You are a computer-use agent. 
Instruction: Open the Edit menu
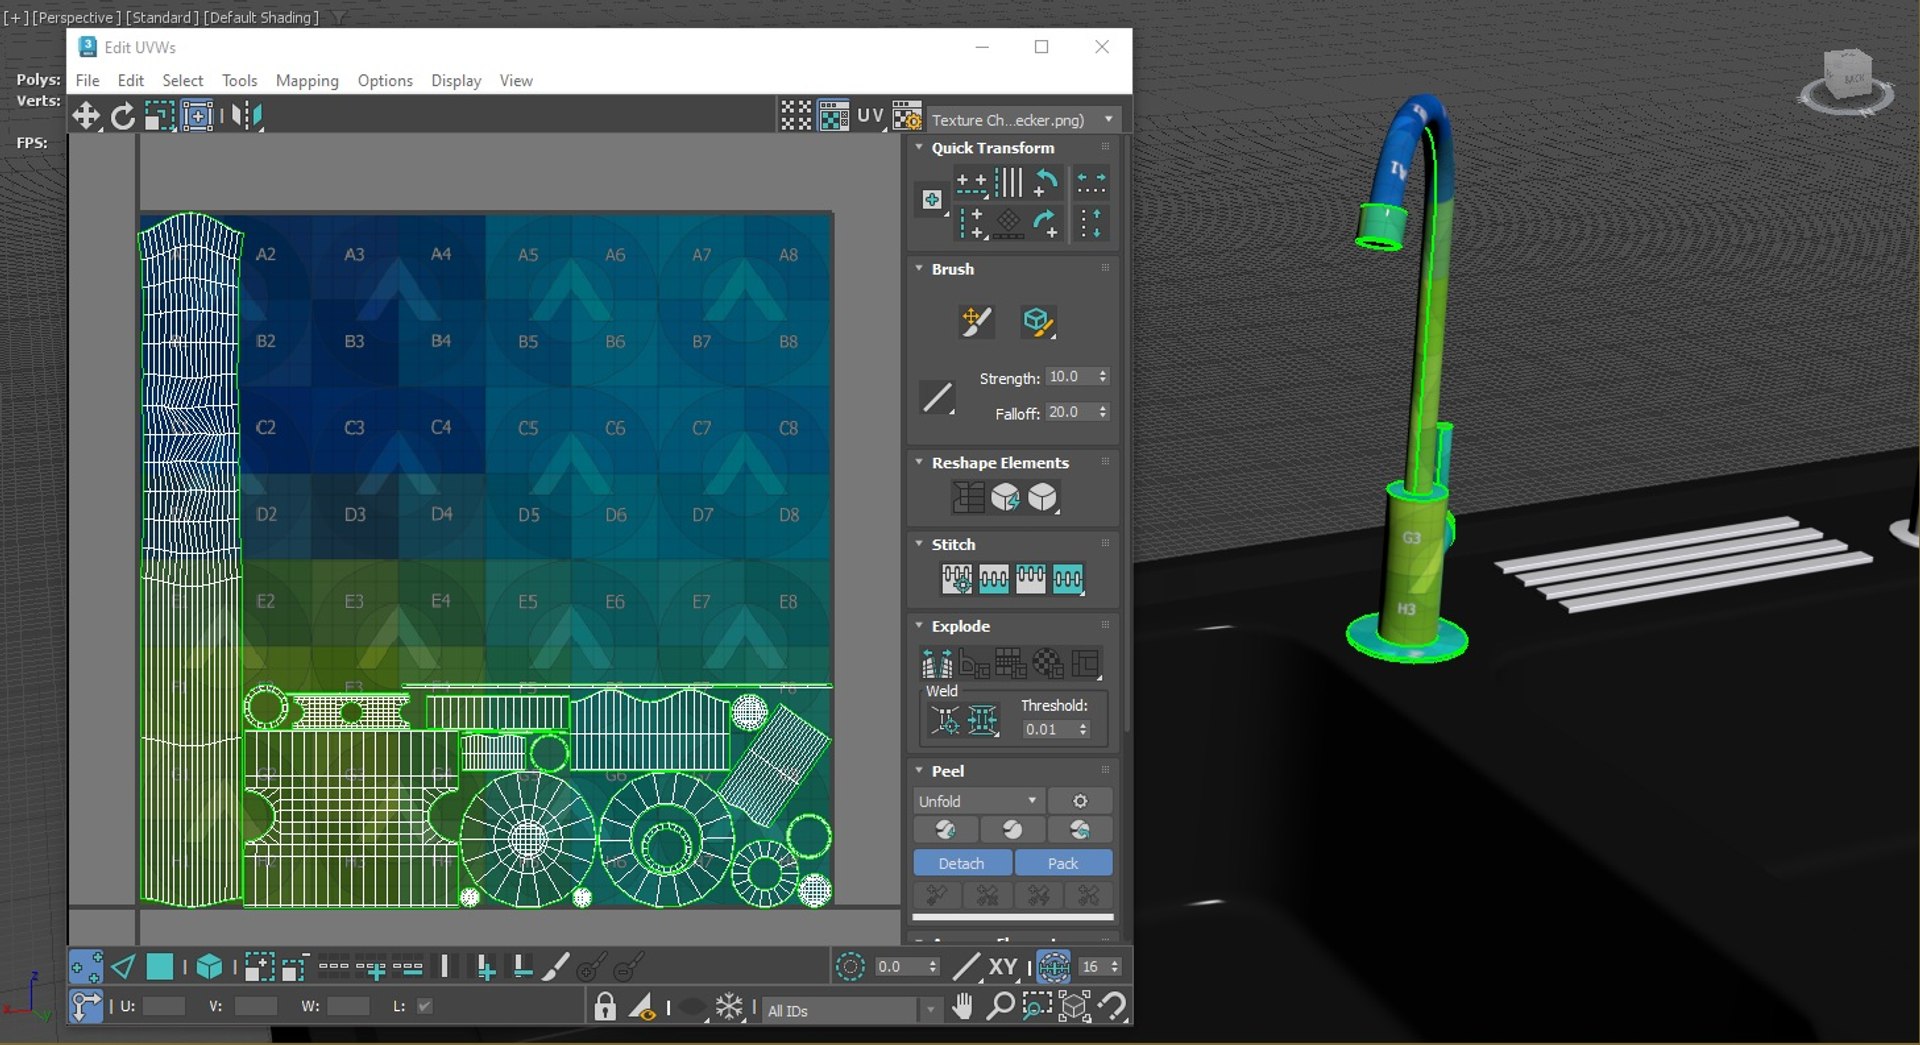131,81
